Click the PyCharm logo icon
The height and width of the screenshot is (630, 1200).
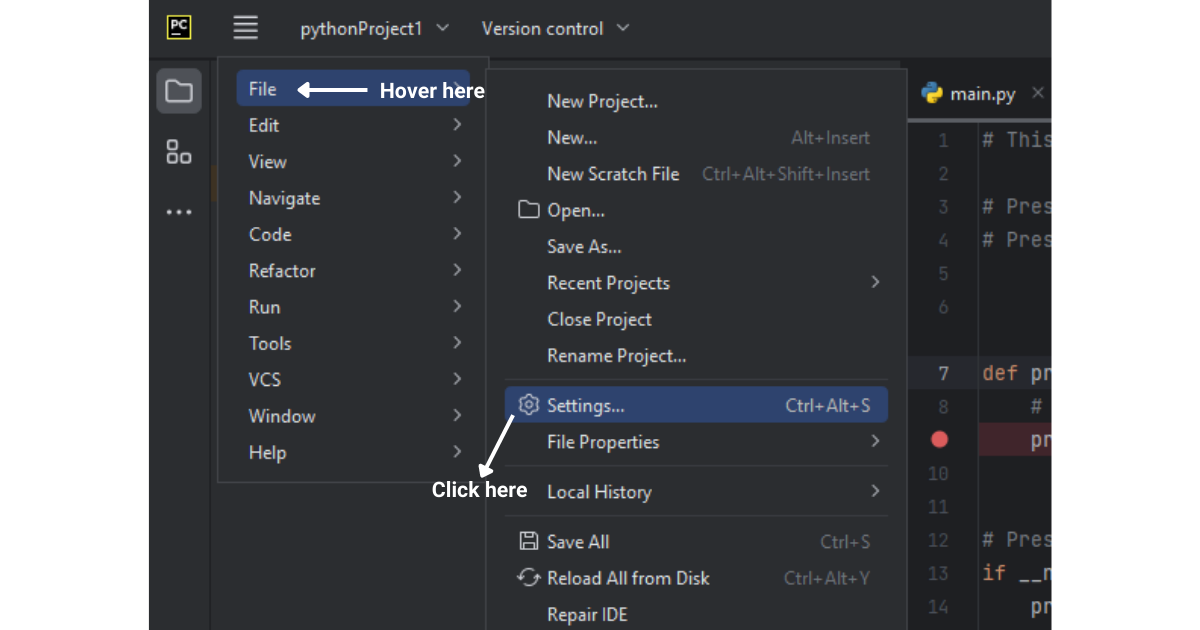tap(179, 27)
